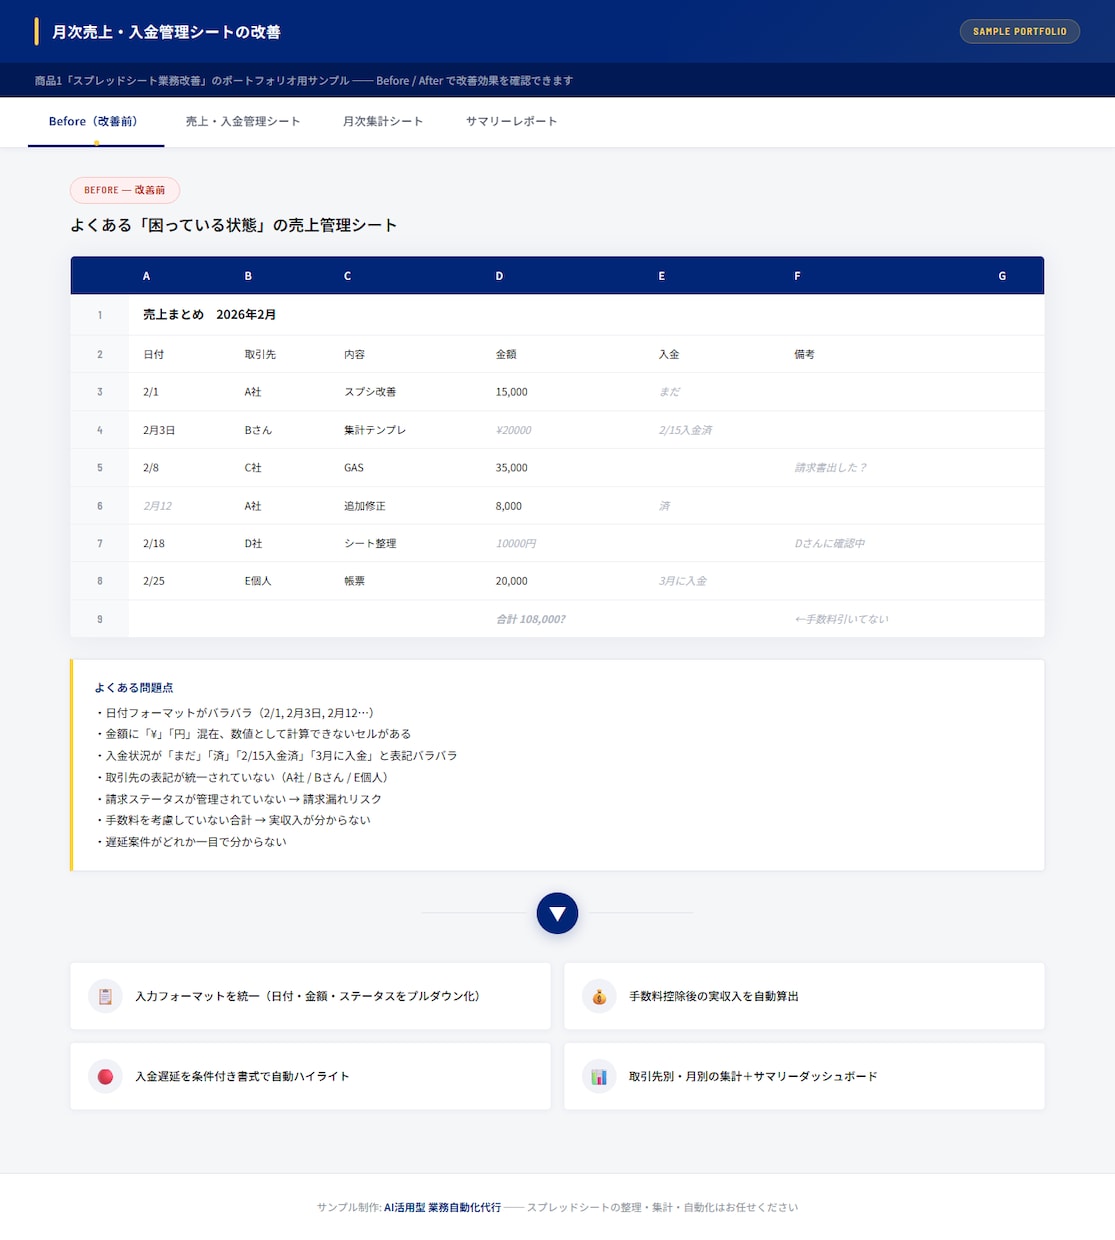The height and width of the screenshot is (1240, 1115).
Task: Click the cell 2/15入金済
Action: click(x=686, y=430)
